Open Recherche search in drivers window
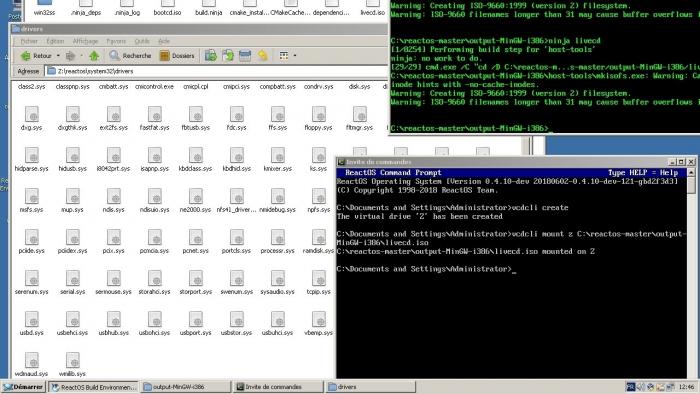The image size is (700, 394). pos(130,56)
